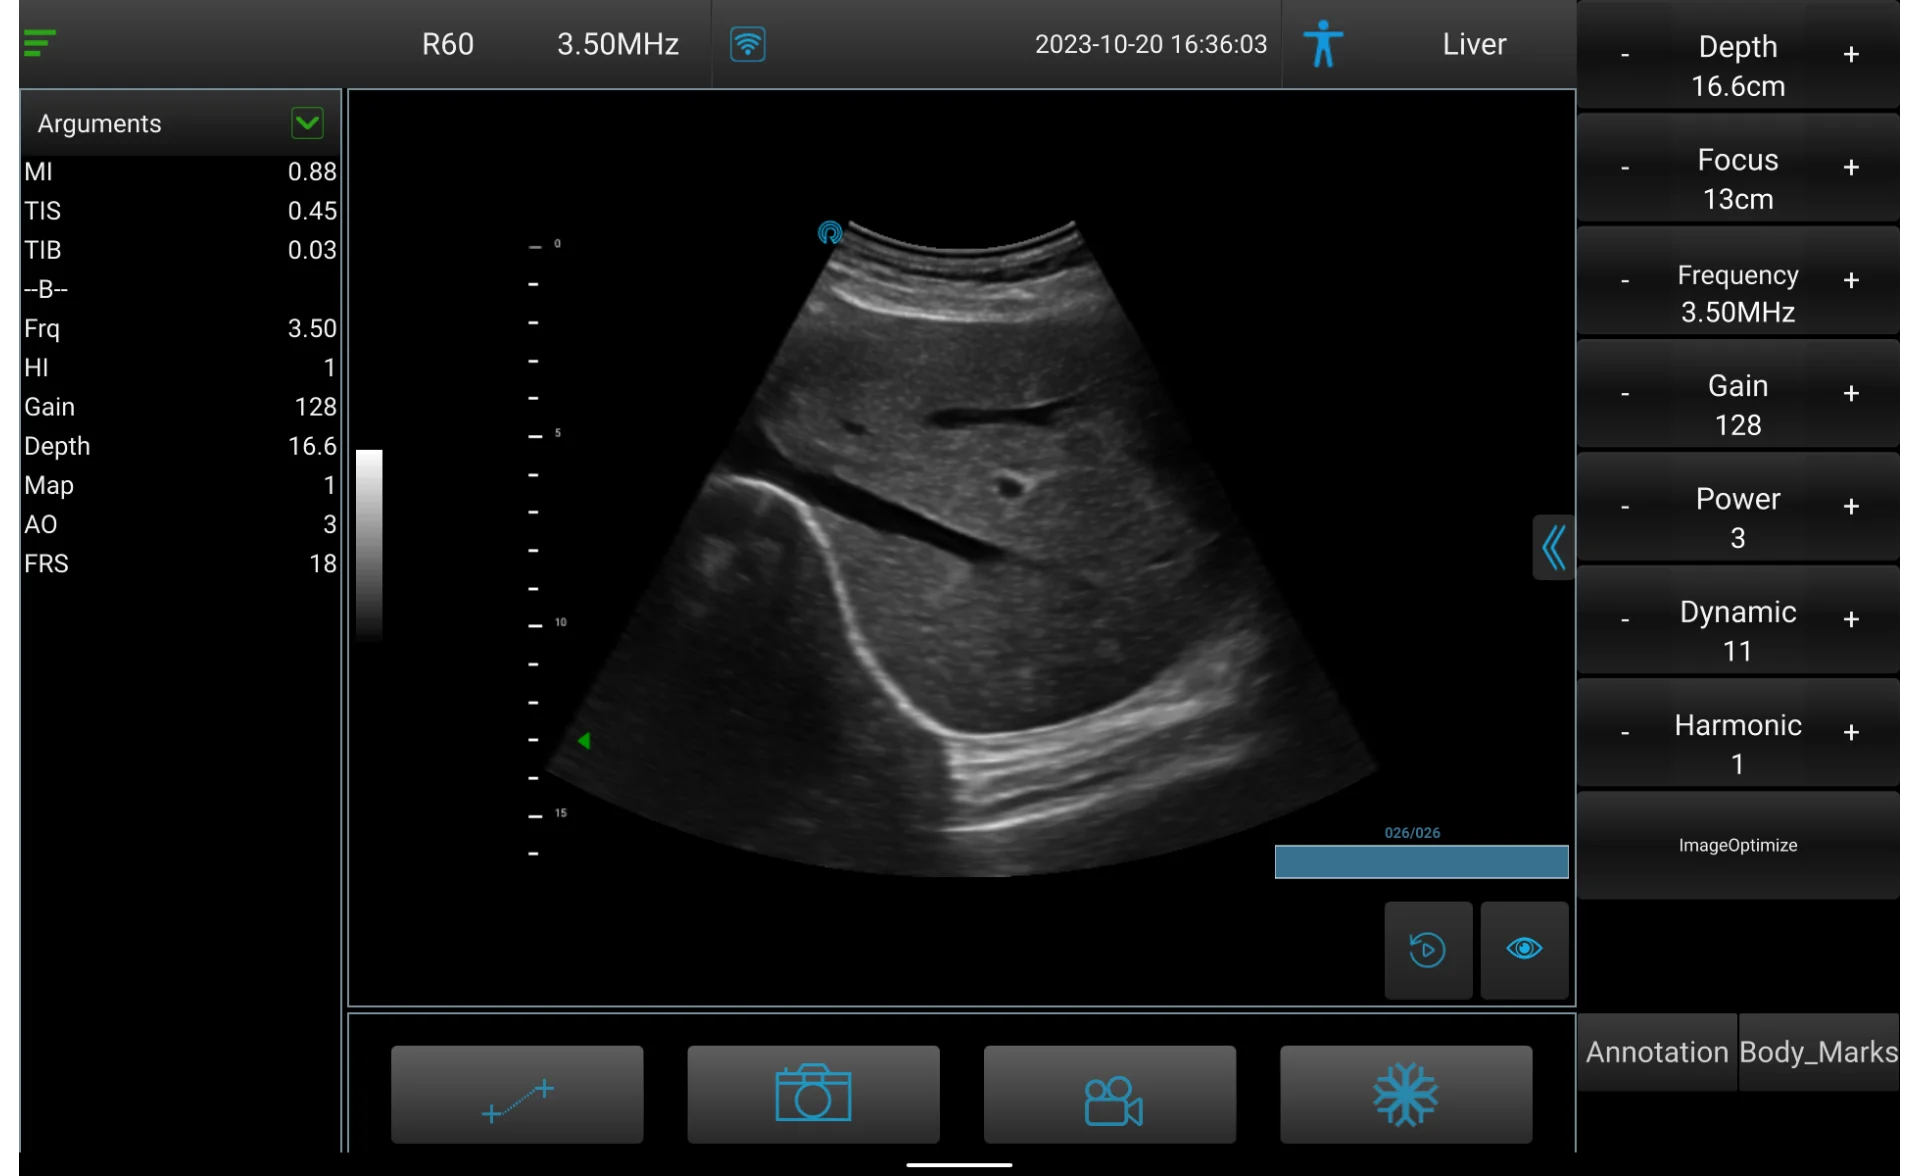
Task: Decrease Gain using minus button
Action: tap(1625, 394)
